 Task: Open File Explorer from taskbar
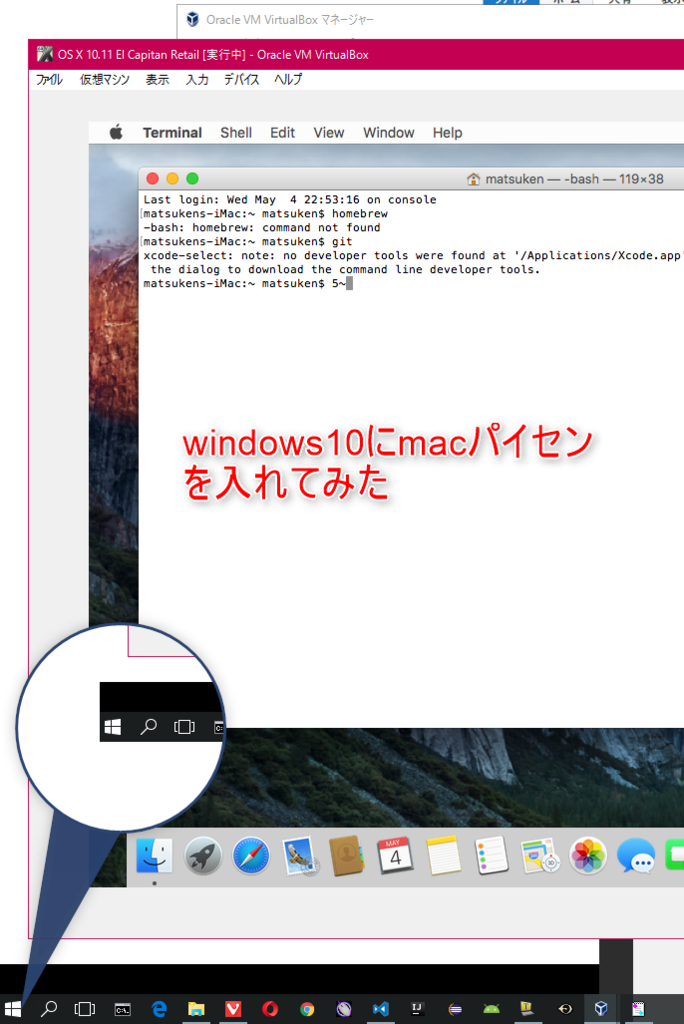196,1009
